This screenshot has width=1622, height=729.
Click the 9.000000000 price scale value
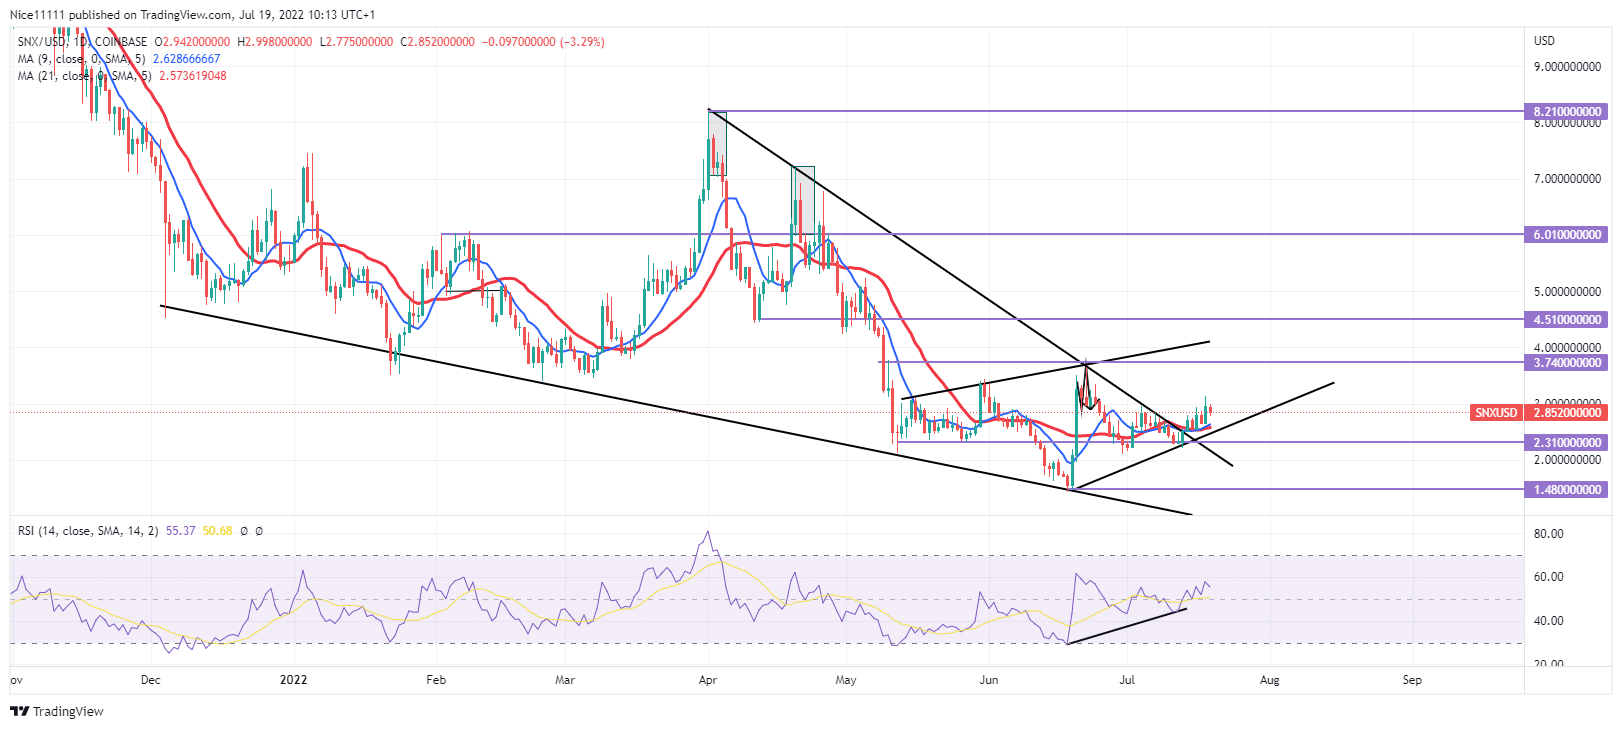(x=1567, y=67)
